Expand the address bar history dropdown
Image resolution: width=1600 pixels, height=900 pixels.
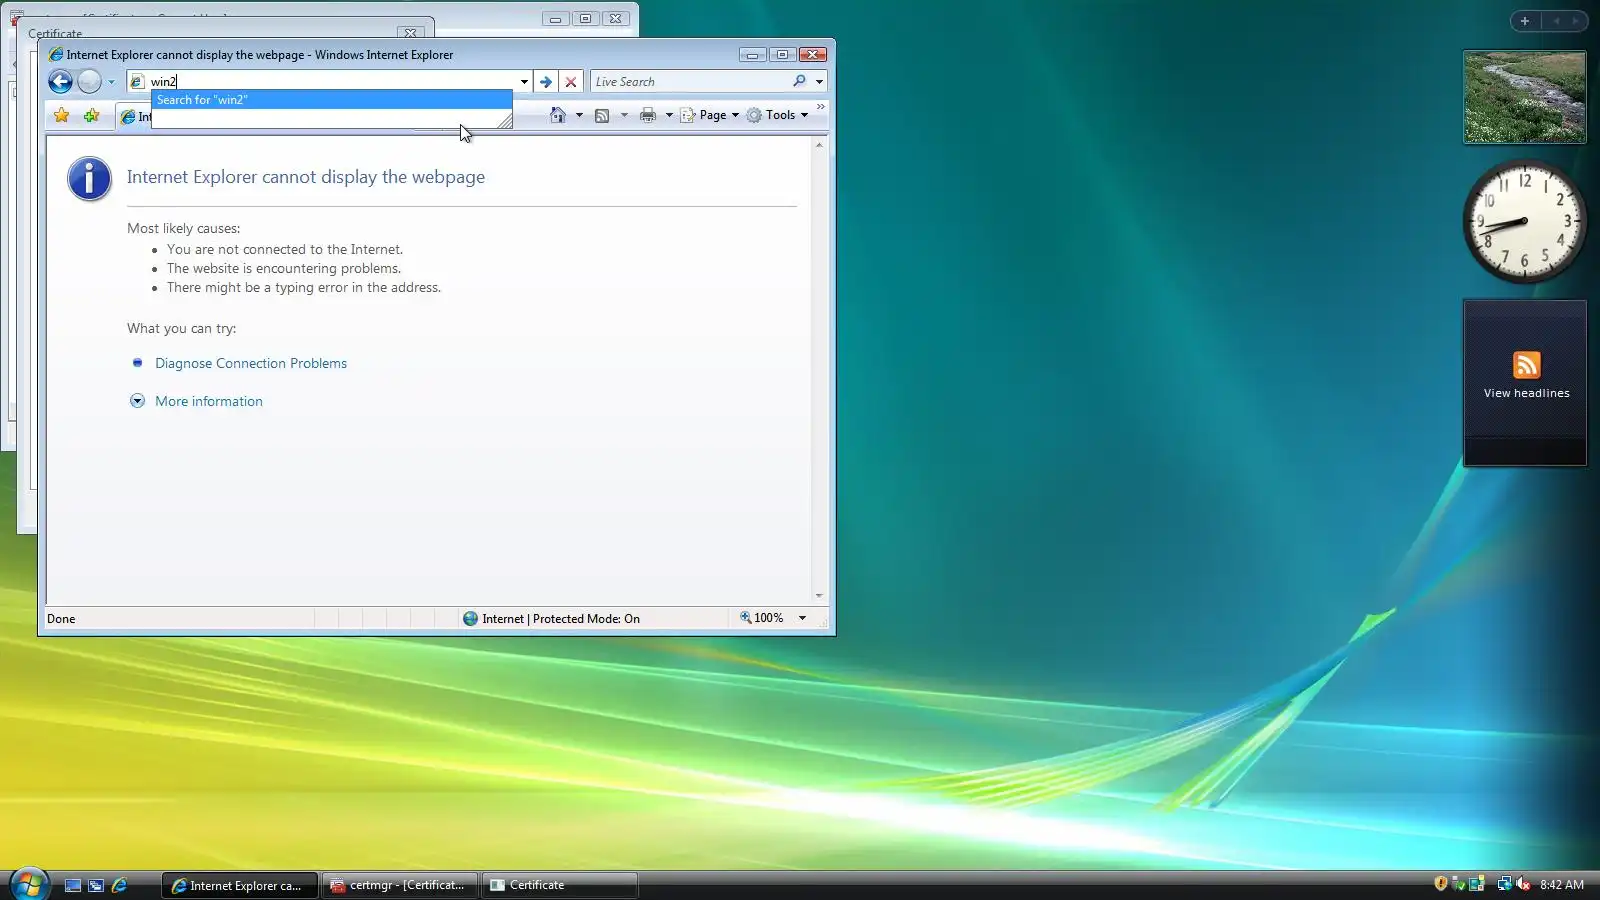[524, 82]
